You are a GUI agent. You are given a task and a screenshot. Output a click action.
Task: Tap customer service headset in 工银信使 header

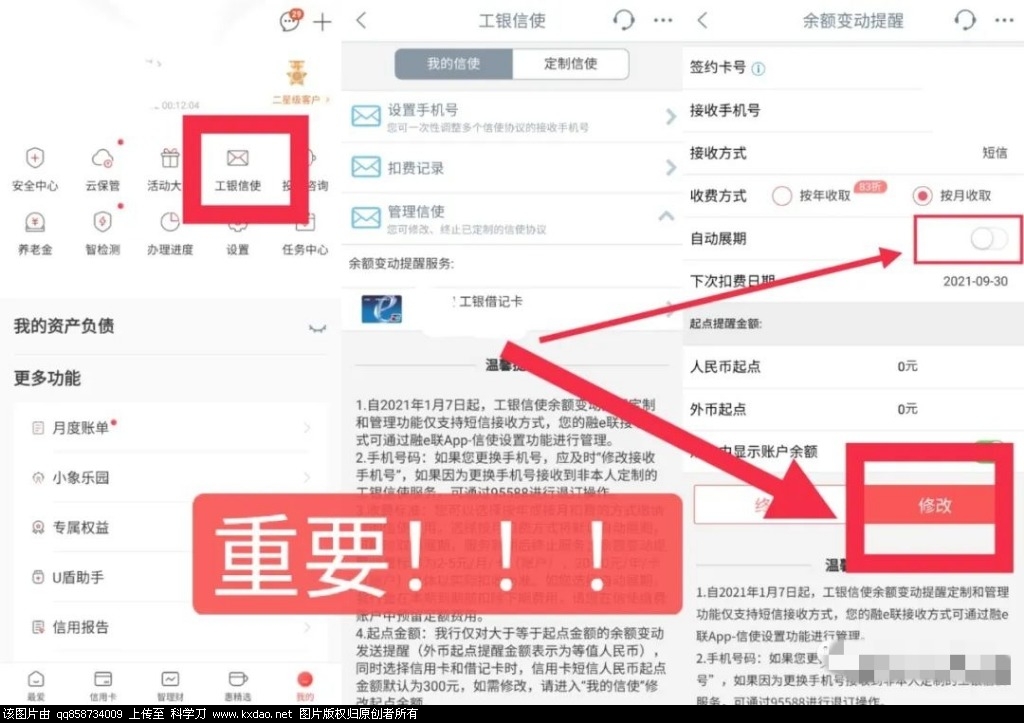click(623, 20)
